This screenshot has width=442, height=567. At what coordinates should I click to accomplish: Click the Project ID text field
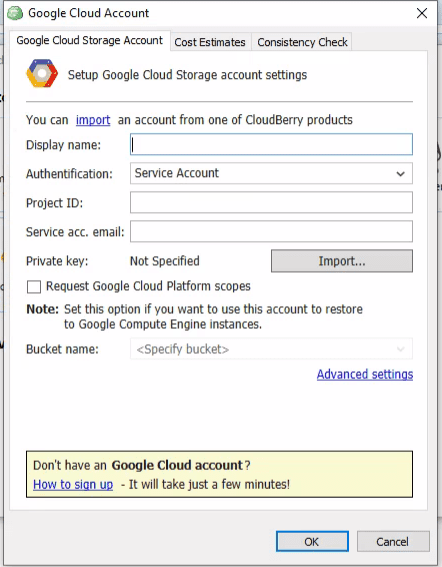coord(271,202)
